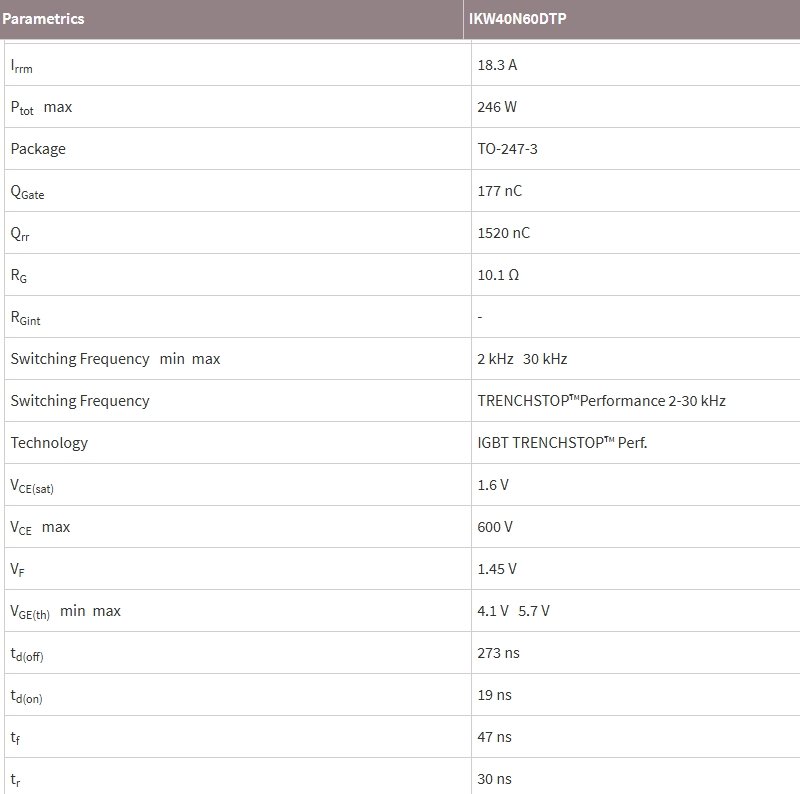Select the VGE(th) min max label
This screenshot has width=800, height=794.
pyautogui.click(x=65, y=611)
